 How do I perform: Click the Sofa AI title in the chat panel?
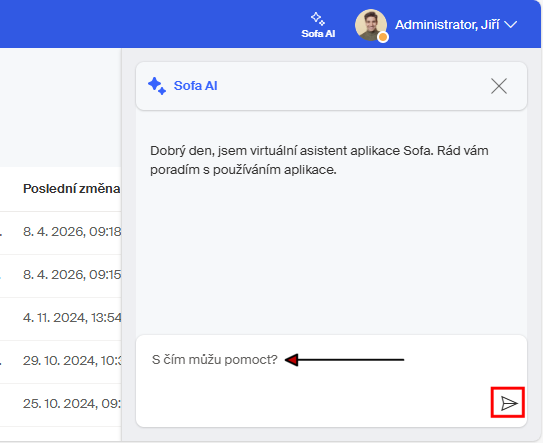coord(195,86)
